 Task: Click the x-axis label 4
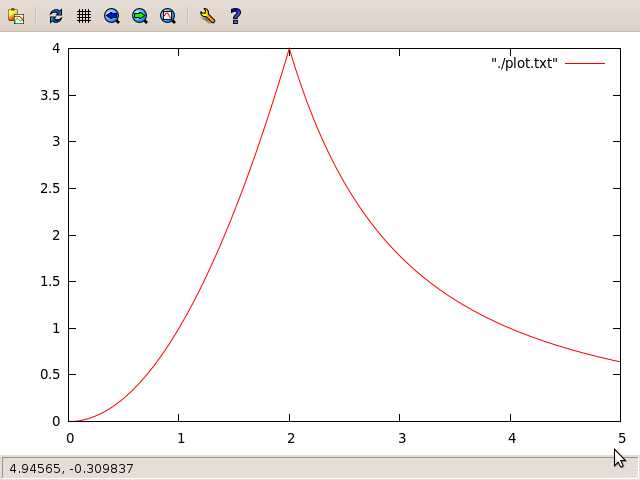[512, 438]
